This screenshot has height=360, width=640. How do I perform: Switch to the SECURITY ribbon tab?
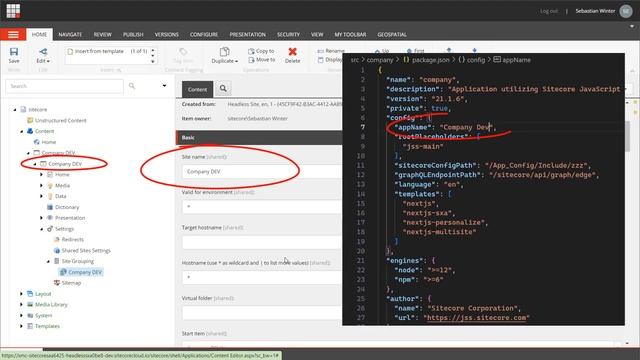click(x=288, y=35)
